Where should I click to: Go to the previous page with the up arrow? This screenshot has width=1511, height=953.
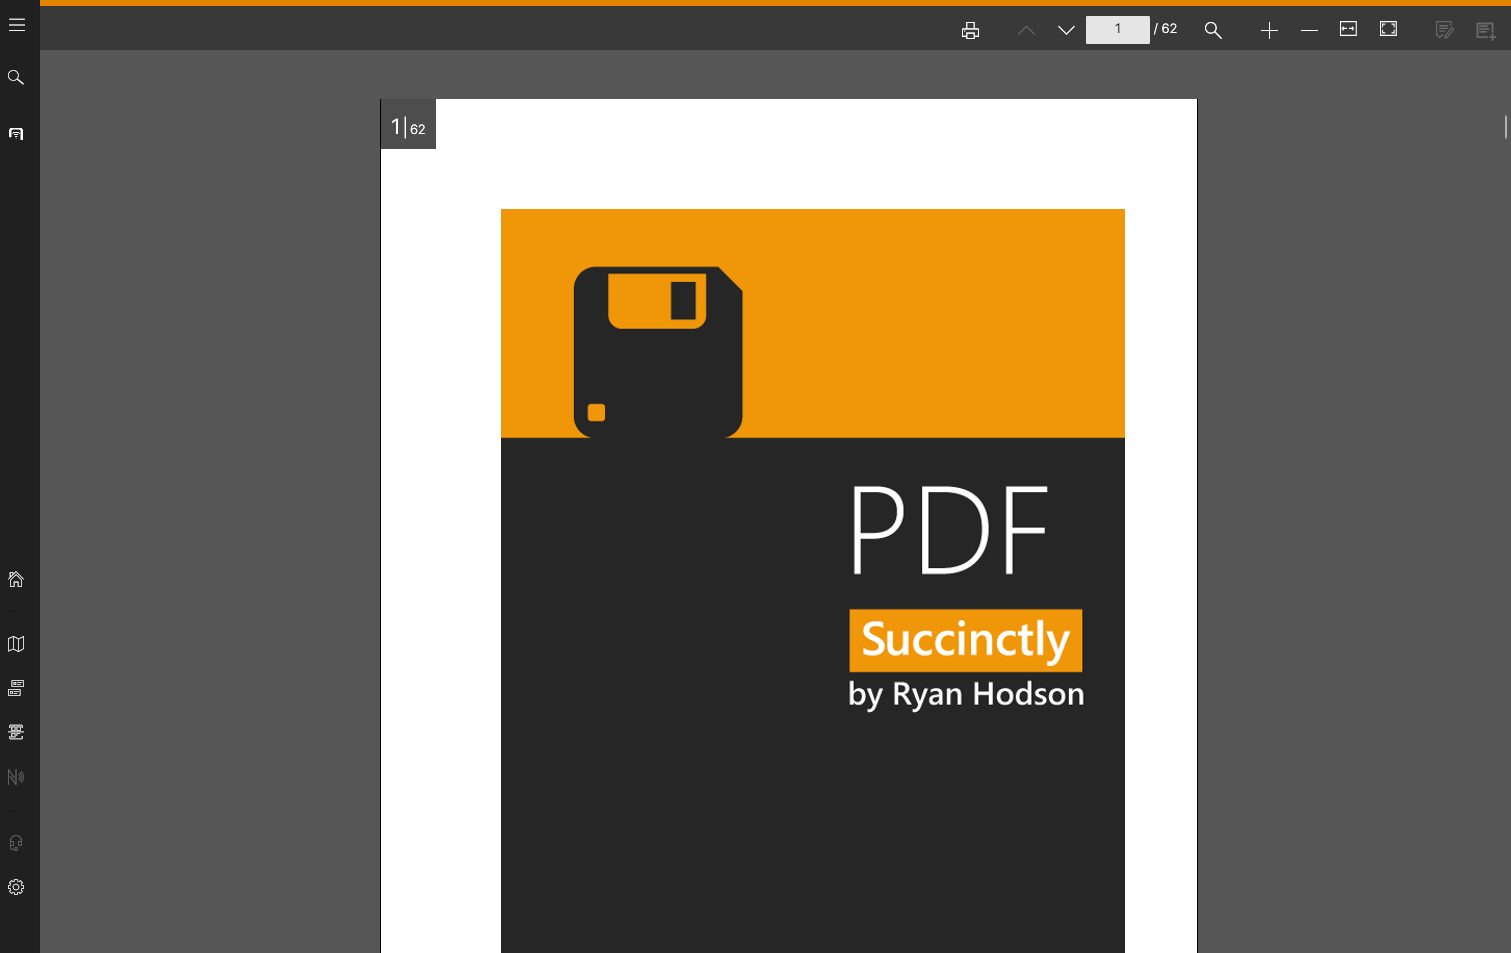(1026, 30)
